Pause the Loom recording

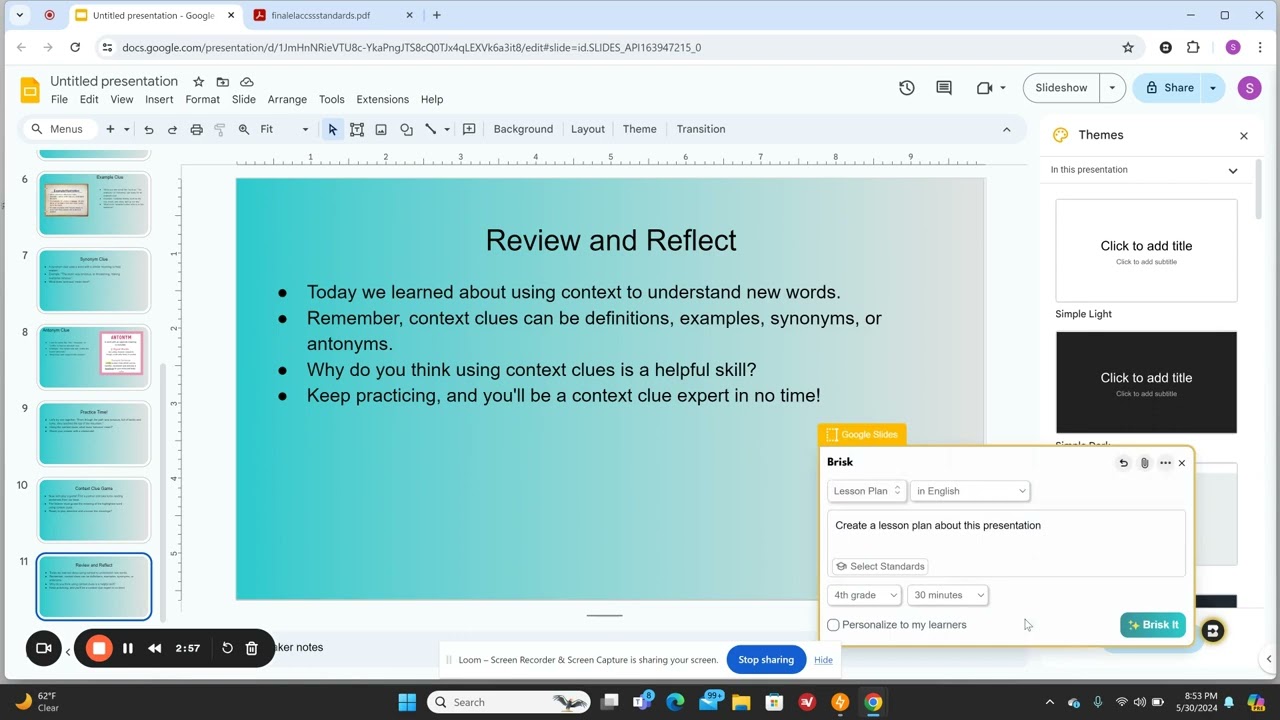128,648
